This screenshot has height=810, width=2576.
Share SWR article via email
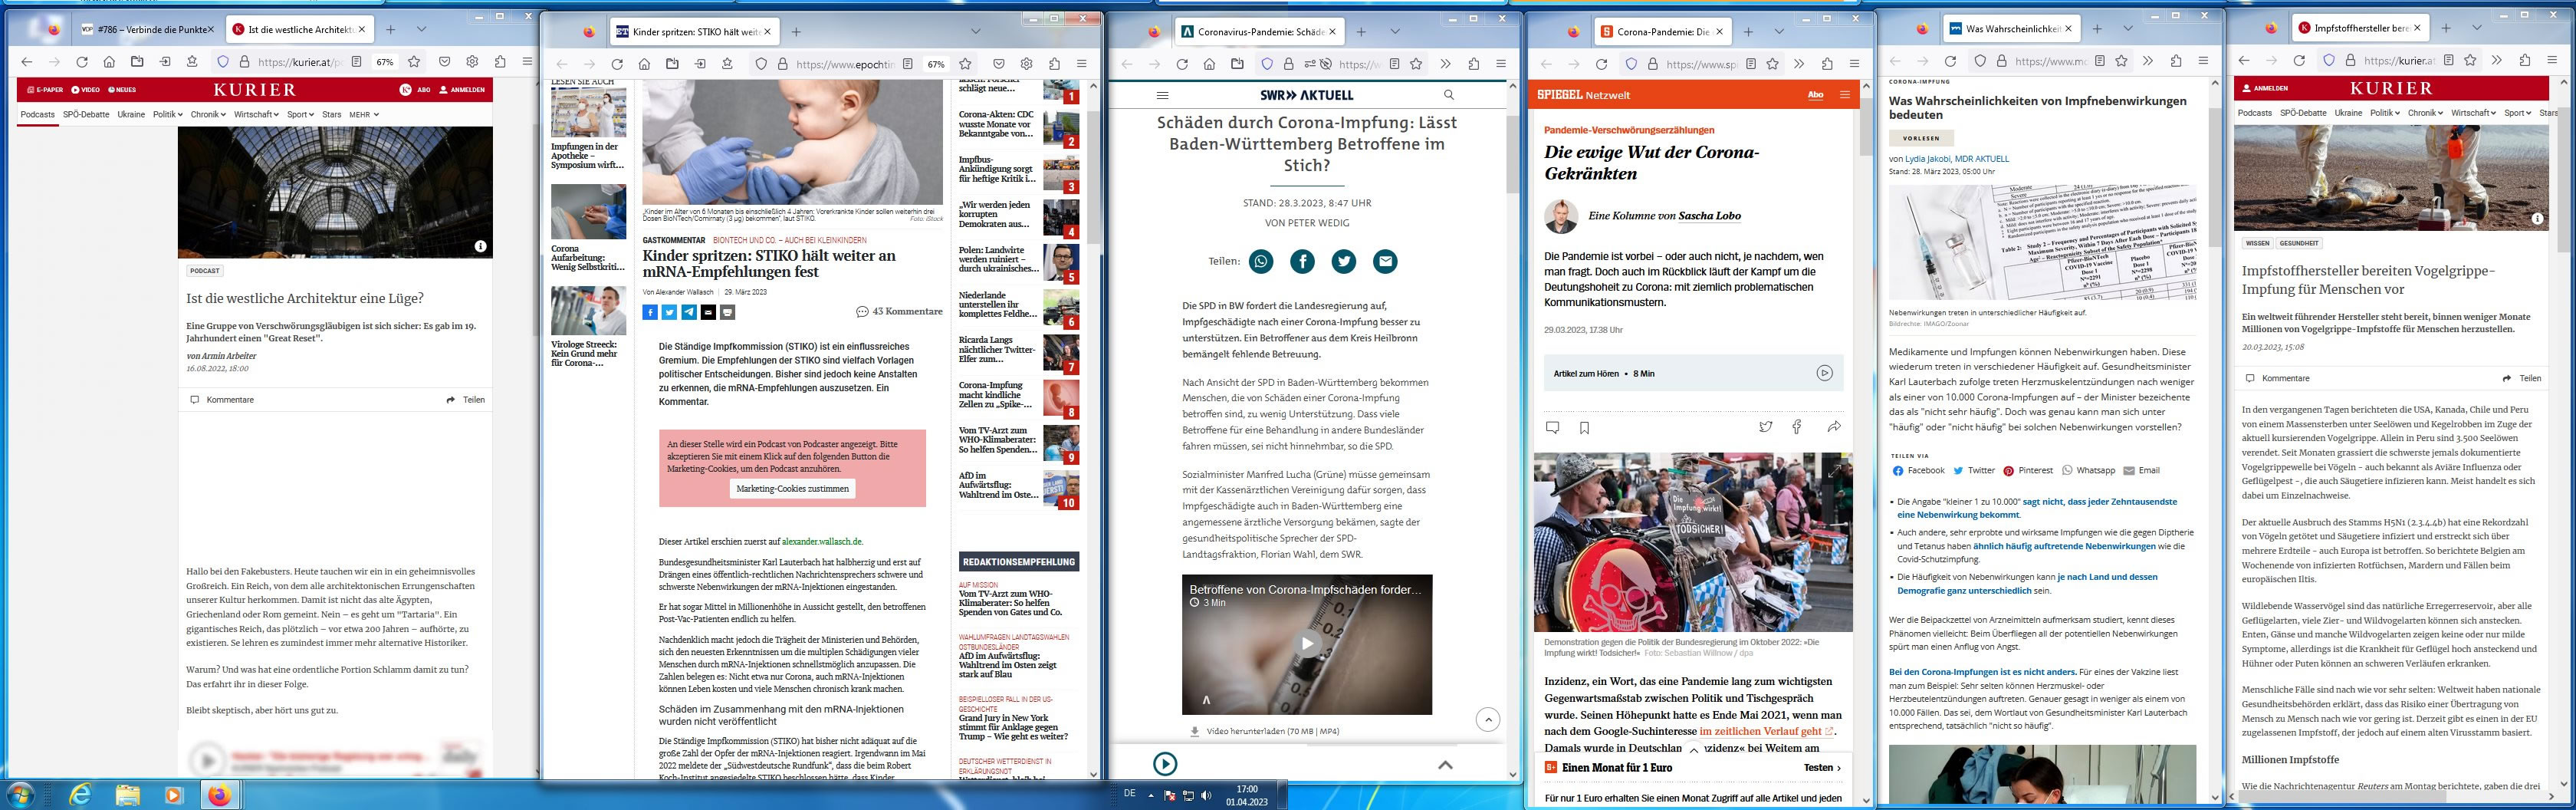tap(1384, 262)
